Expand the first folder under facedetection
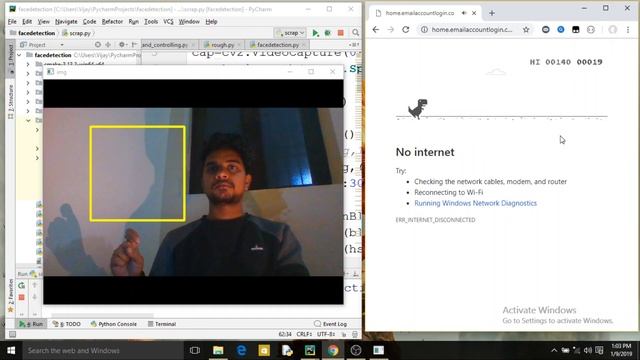640x360 pixels. (x=28, y=64)
